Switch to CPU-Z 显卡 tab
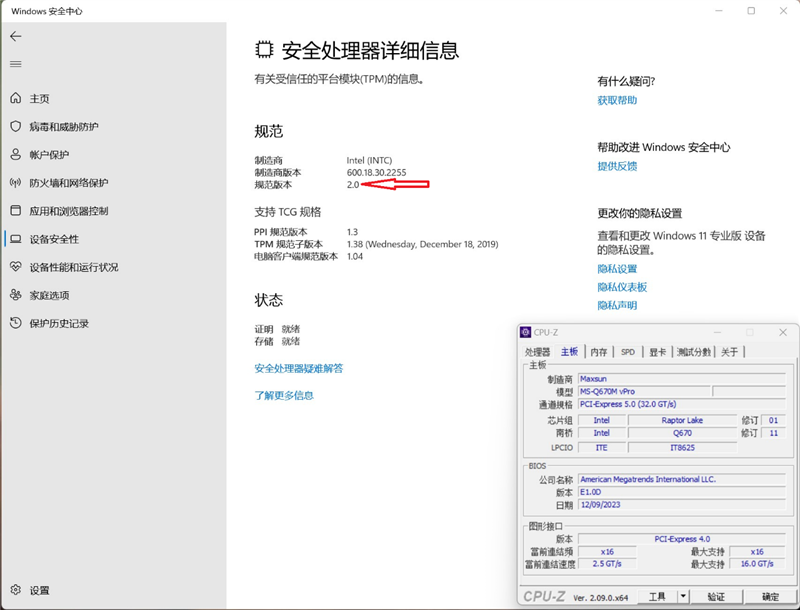The height and width of the screenshot is (610, 800). click(657, 352)
